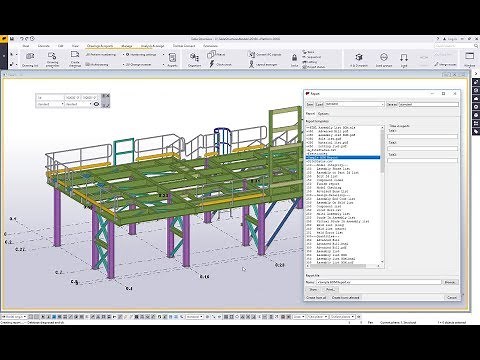The image size is (480, 360).
Task: Click the Change number ribbon item
Action: click(x=138, y=64)
